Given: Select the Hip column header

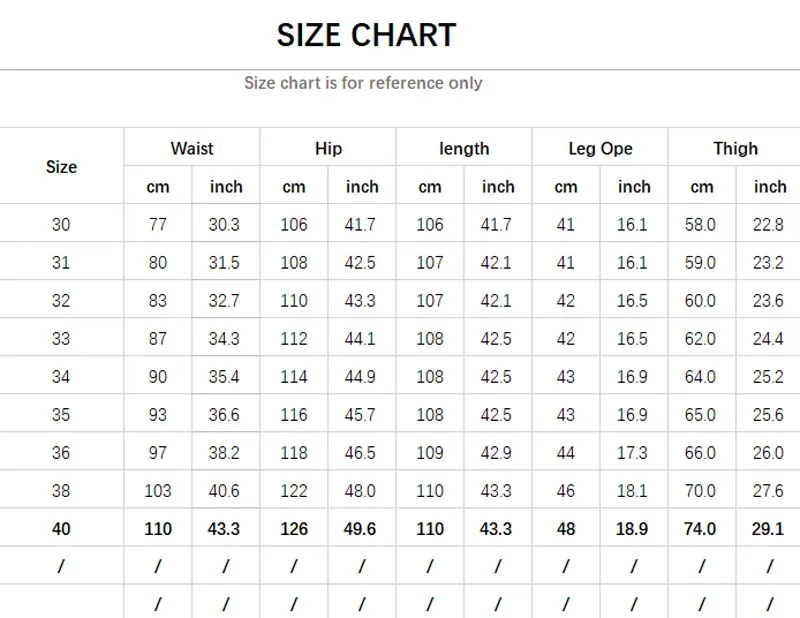Looking at the screenshot, I should pos(328,148).
